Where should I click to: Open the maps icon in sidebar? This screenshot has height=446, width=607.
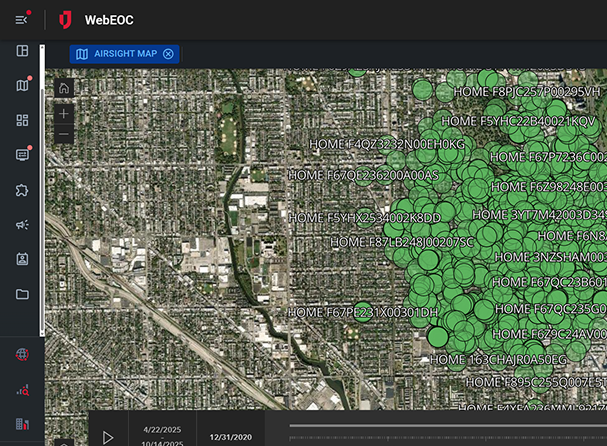pos(22,86)
